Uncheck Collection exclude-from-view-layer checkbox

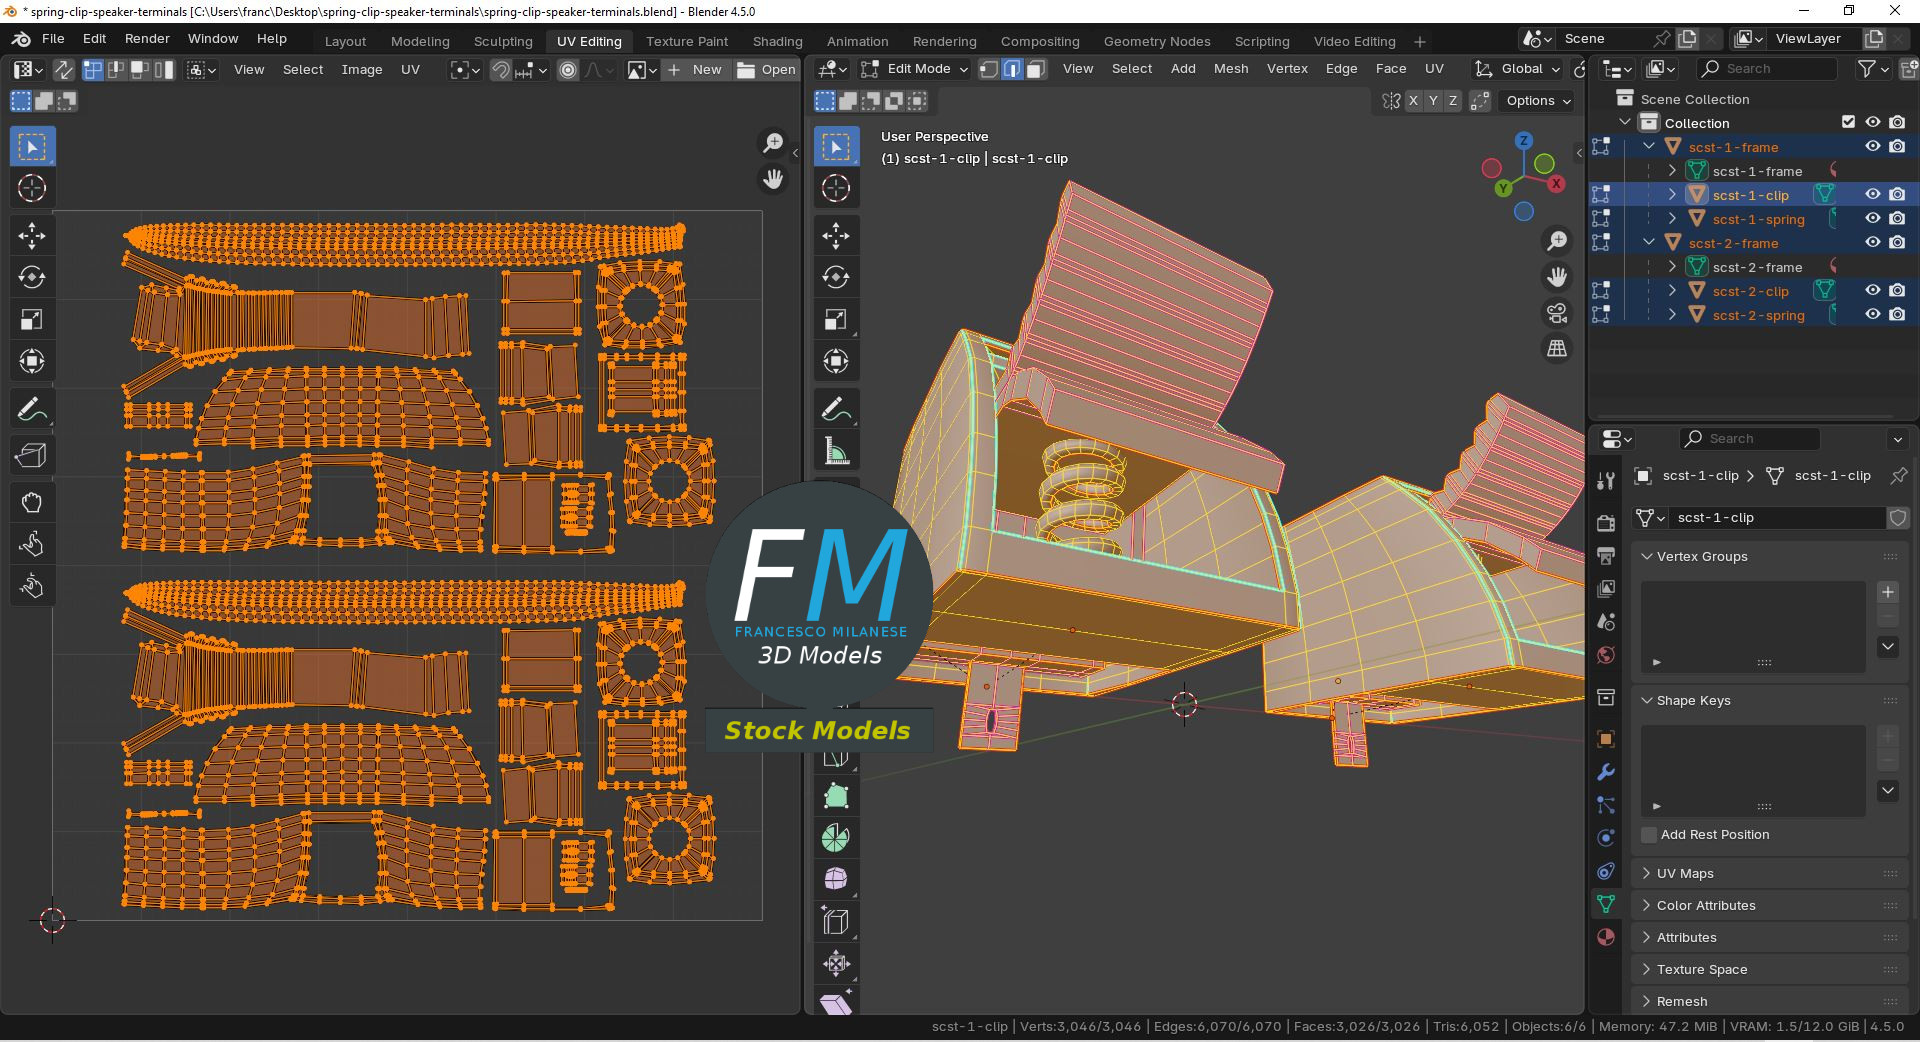(x=1848, y=122)
